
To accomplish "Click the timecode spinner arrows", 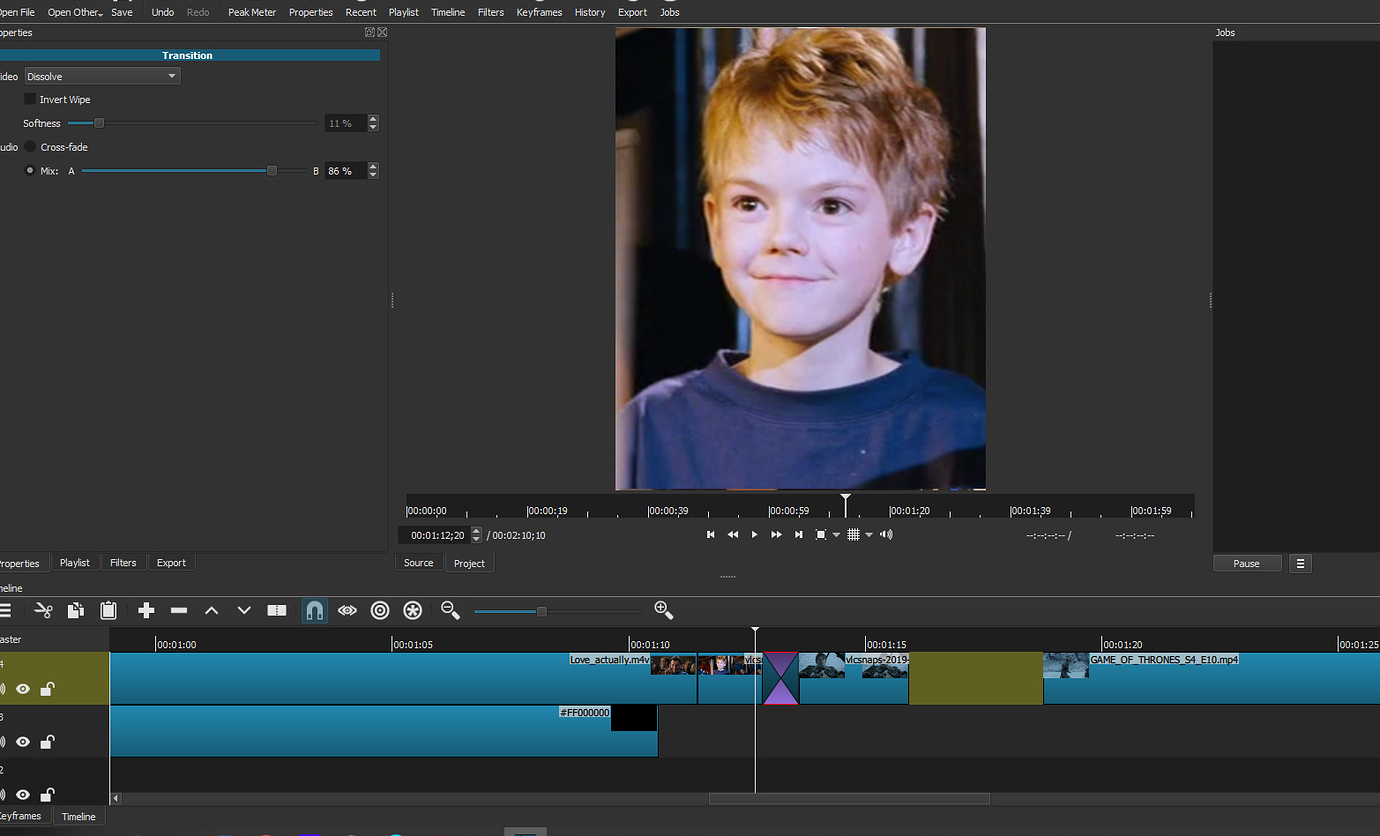I will pyautogui.click(x=476, y=535).
